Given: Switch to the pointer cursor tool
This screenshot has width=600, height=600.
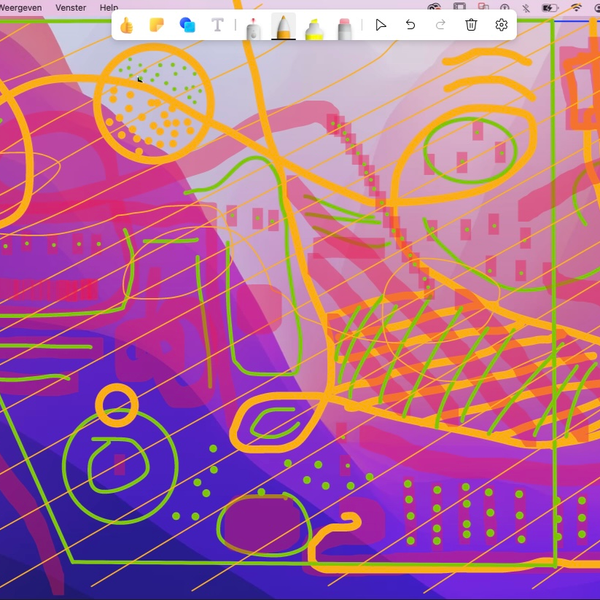Looking at the screenshot, I should pyautogui.click(x=380, y=25).
